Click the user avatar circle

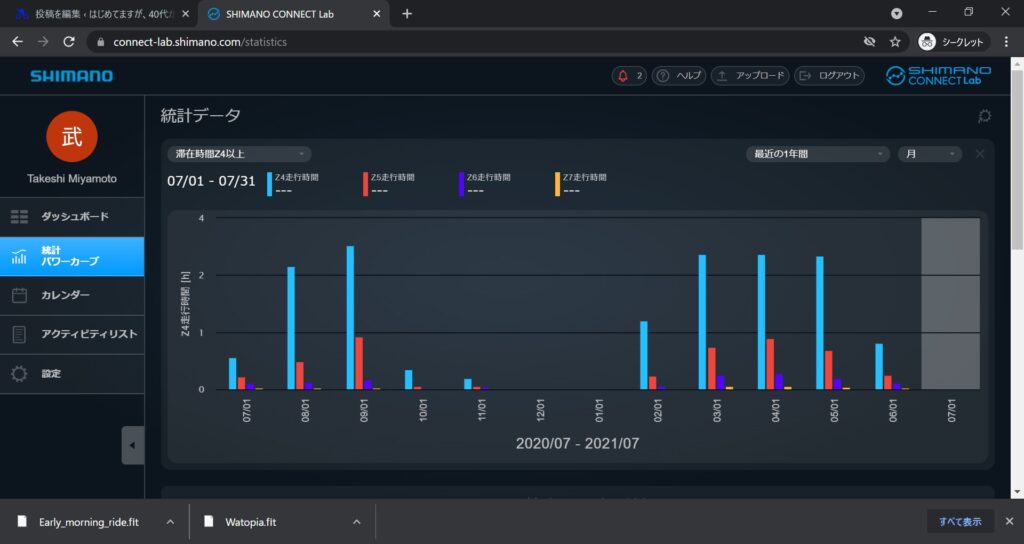pos(72,136)
